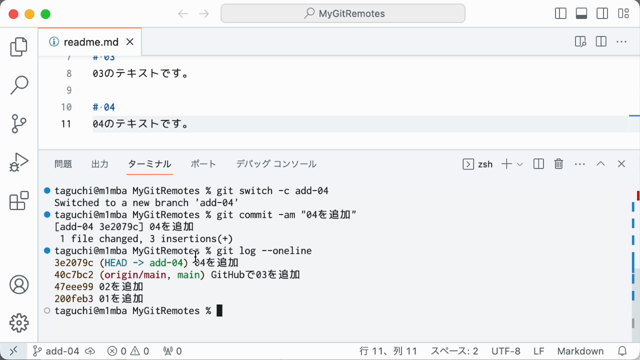Open the Manage gear menu
This screenshot has height=360, width=640.
(x=19, y=323)
